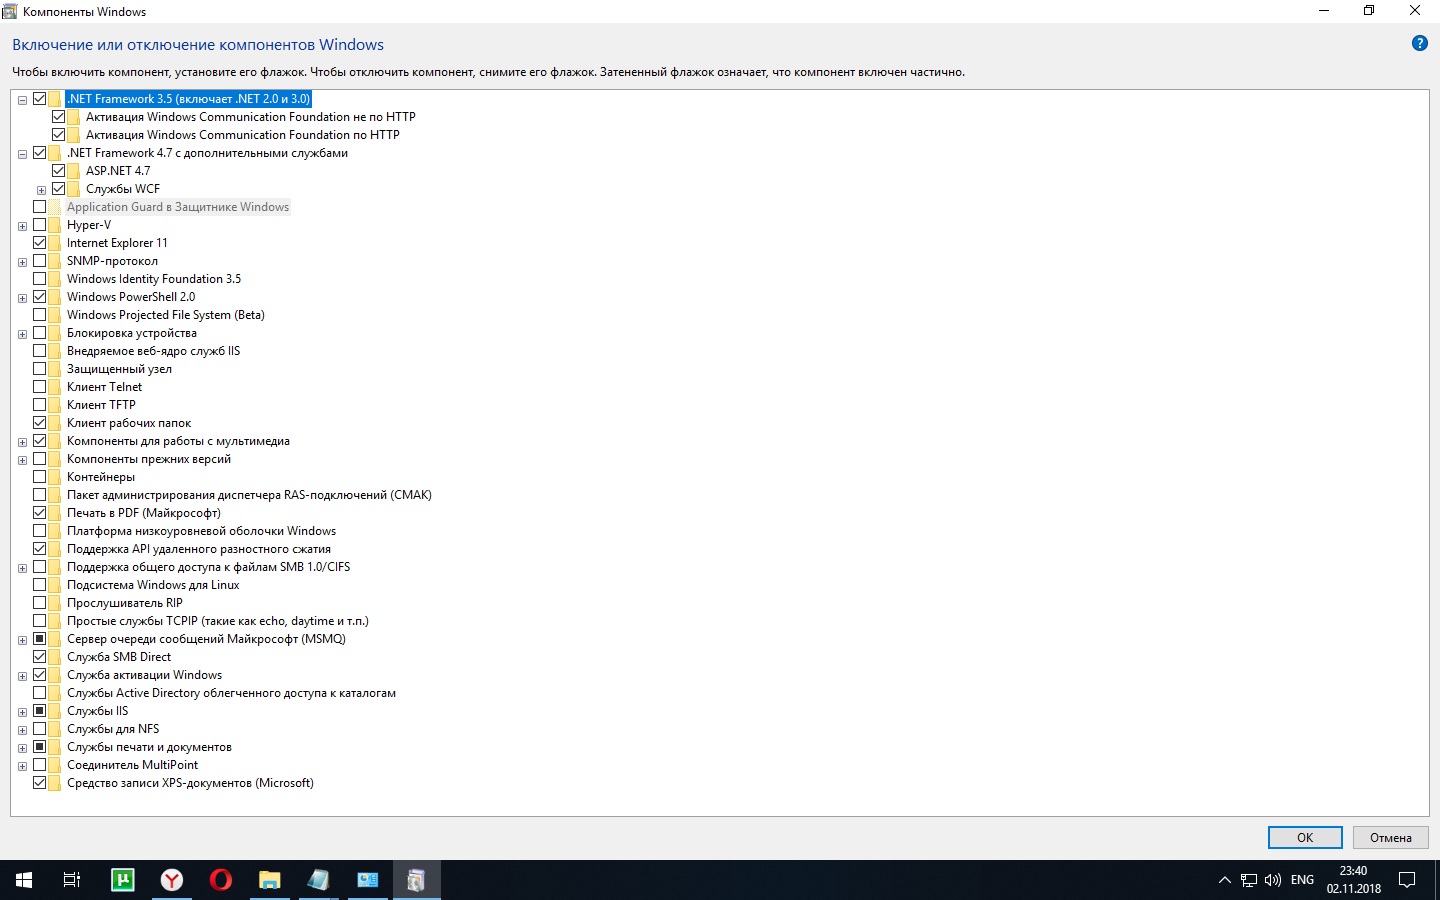Toggle Печать в PDF (Майкрософт) checkbox
This screenshot has height=900, width=1440.
coord(40,513)
